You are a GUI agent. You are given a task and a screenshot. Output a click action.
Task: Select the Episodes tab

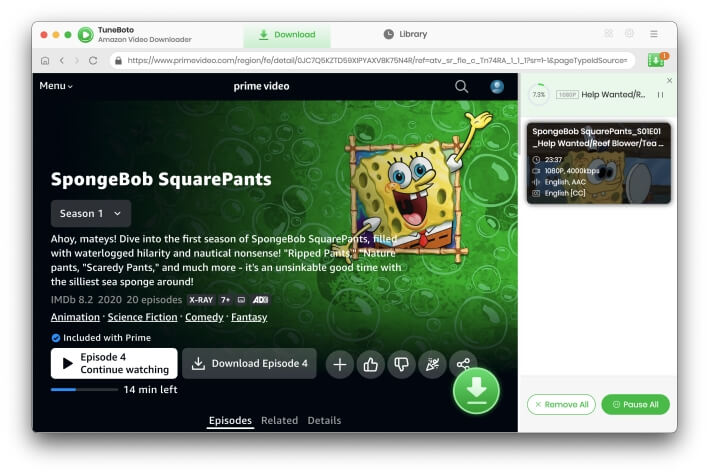coord(230,420)
